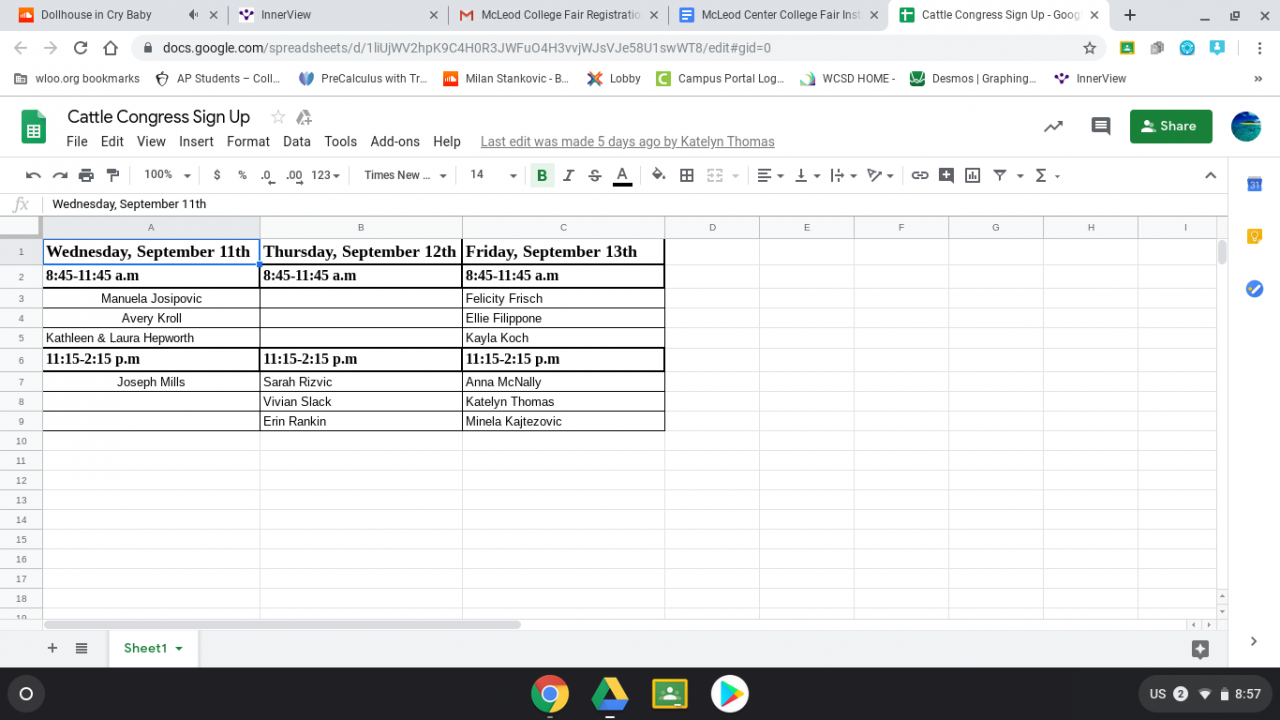Switch to McLeod College Fair Registration tab
The width and height of the screenshot is (1280, 720).
pyautogui.click(x=559, y=15)
